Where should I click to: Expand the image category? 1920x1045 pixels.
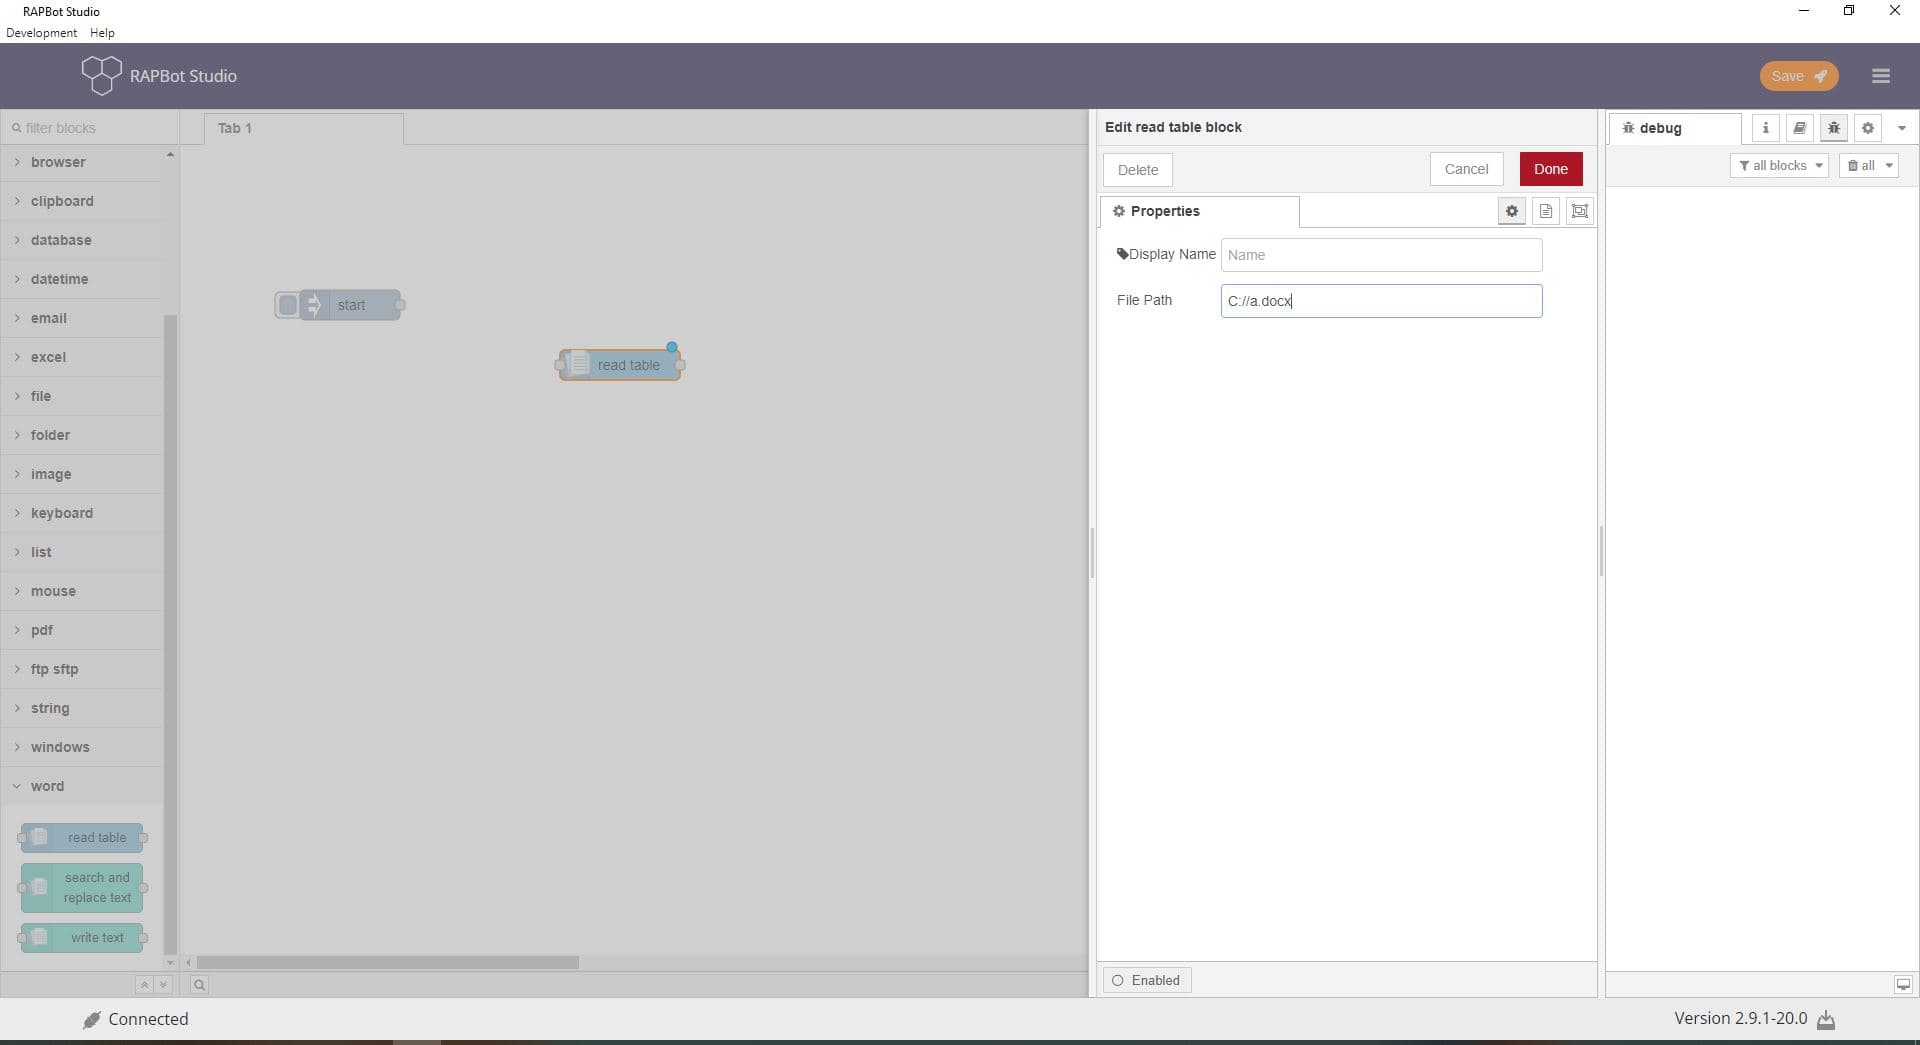point(81,474)
